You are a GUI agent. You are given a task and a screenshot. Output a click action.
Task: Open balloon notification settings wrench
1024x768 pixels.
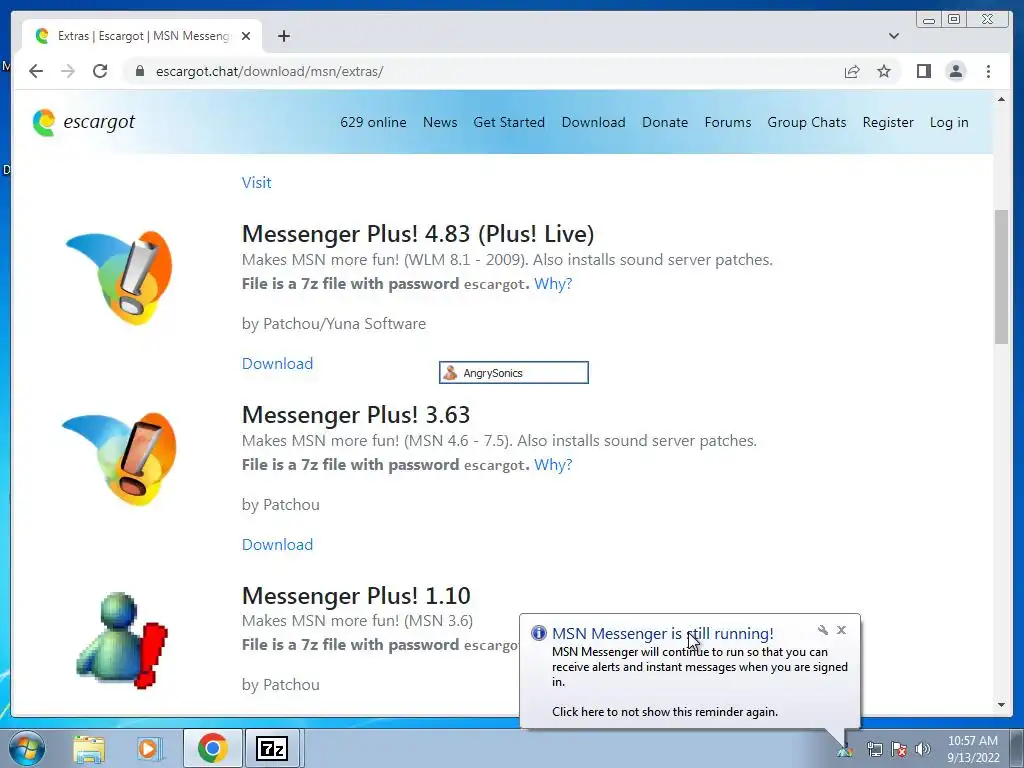(822, 630)
